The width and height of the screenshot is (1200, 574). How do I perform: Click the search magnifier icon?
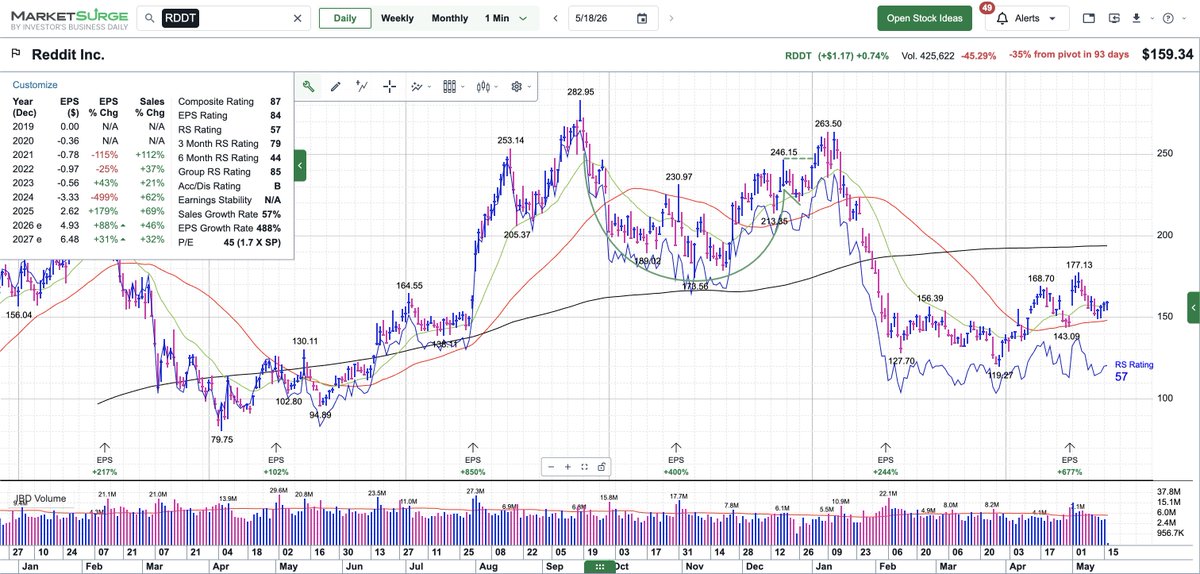pos(148,18)
